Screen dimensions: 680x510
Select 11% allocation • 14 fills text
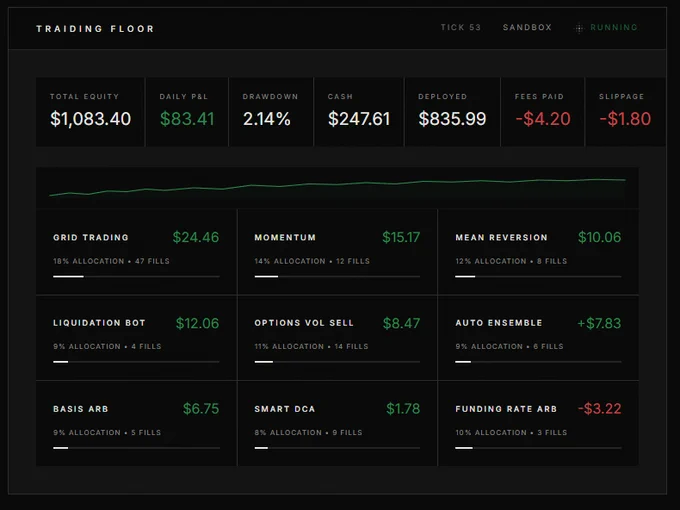[x=311, y=347]
